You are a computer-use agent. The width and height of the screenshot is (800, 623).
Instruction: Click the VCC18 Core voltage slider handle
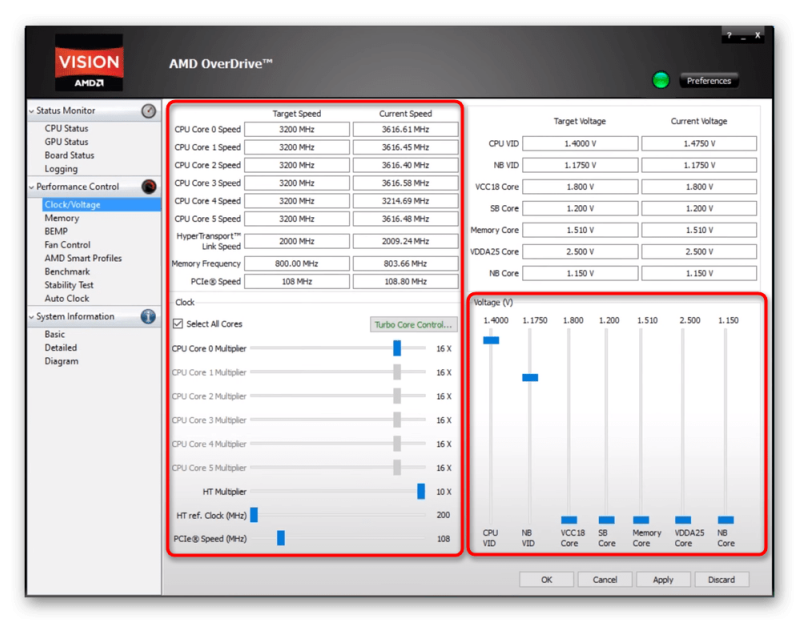point(569,520)
